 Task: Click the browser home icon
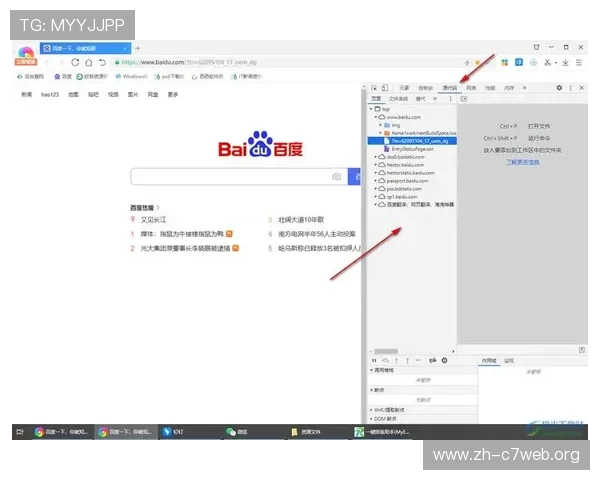pyautogui.click(x=88, y=61)
